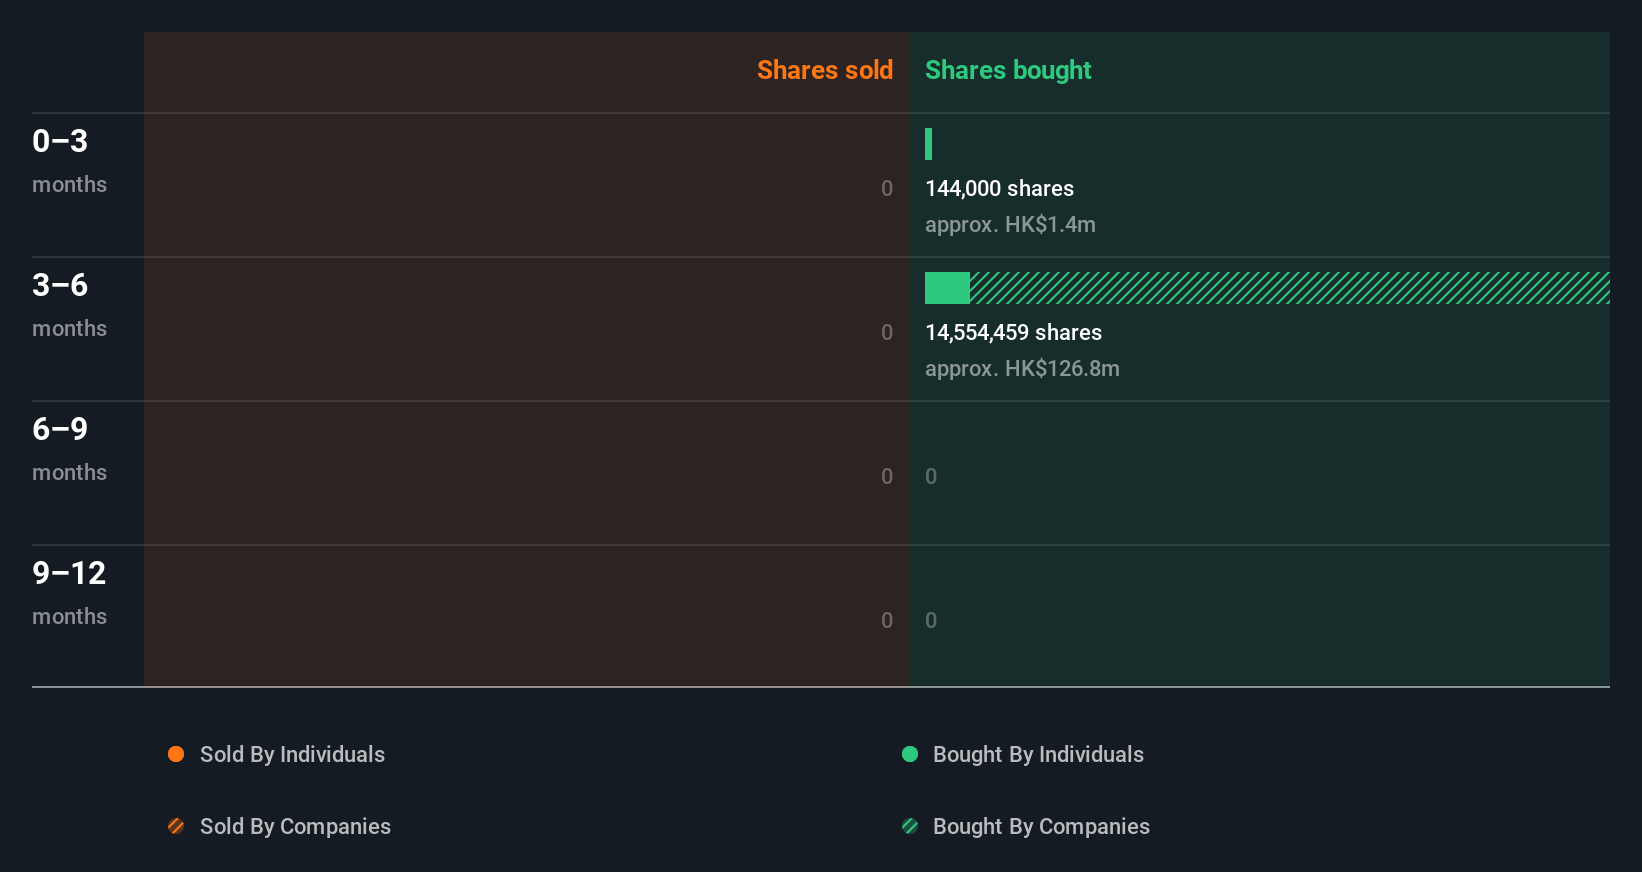Toggle the Bought By Companies legend label
Screen dimensions: 1642x872
[1041, 826]
